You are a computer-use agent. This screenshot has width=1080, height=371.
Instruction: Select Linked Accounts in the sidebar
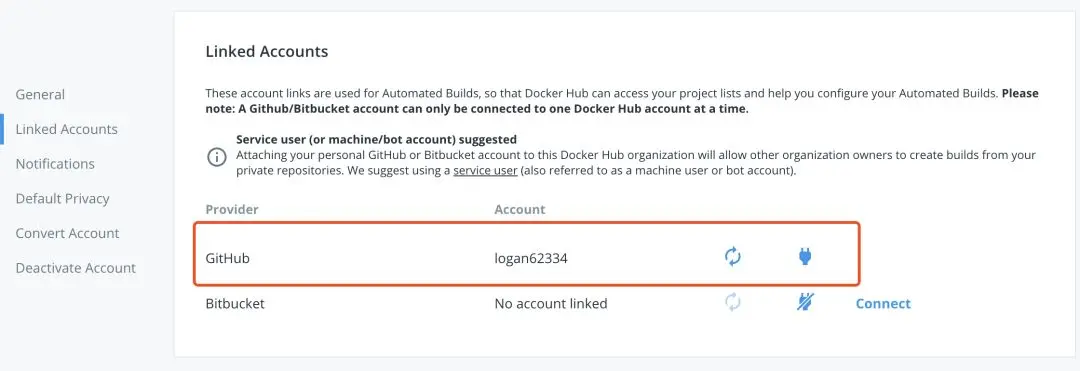click(x=66, y=129)
